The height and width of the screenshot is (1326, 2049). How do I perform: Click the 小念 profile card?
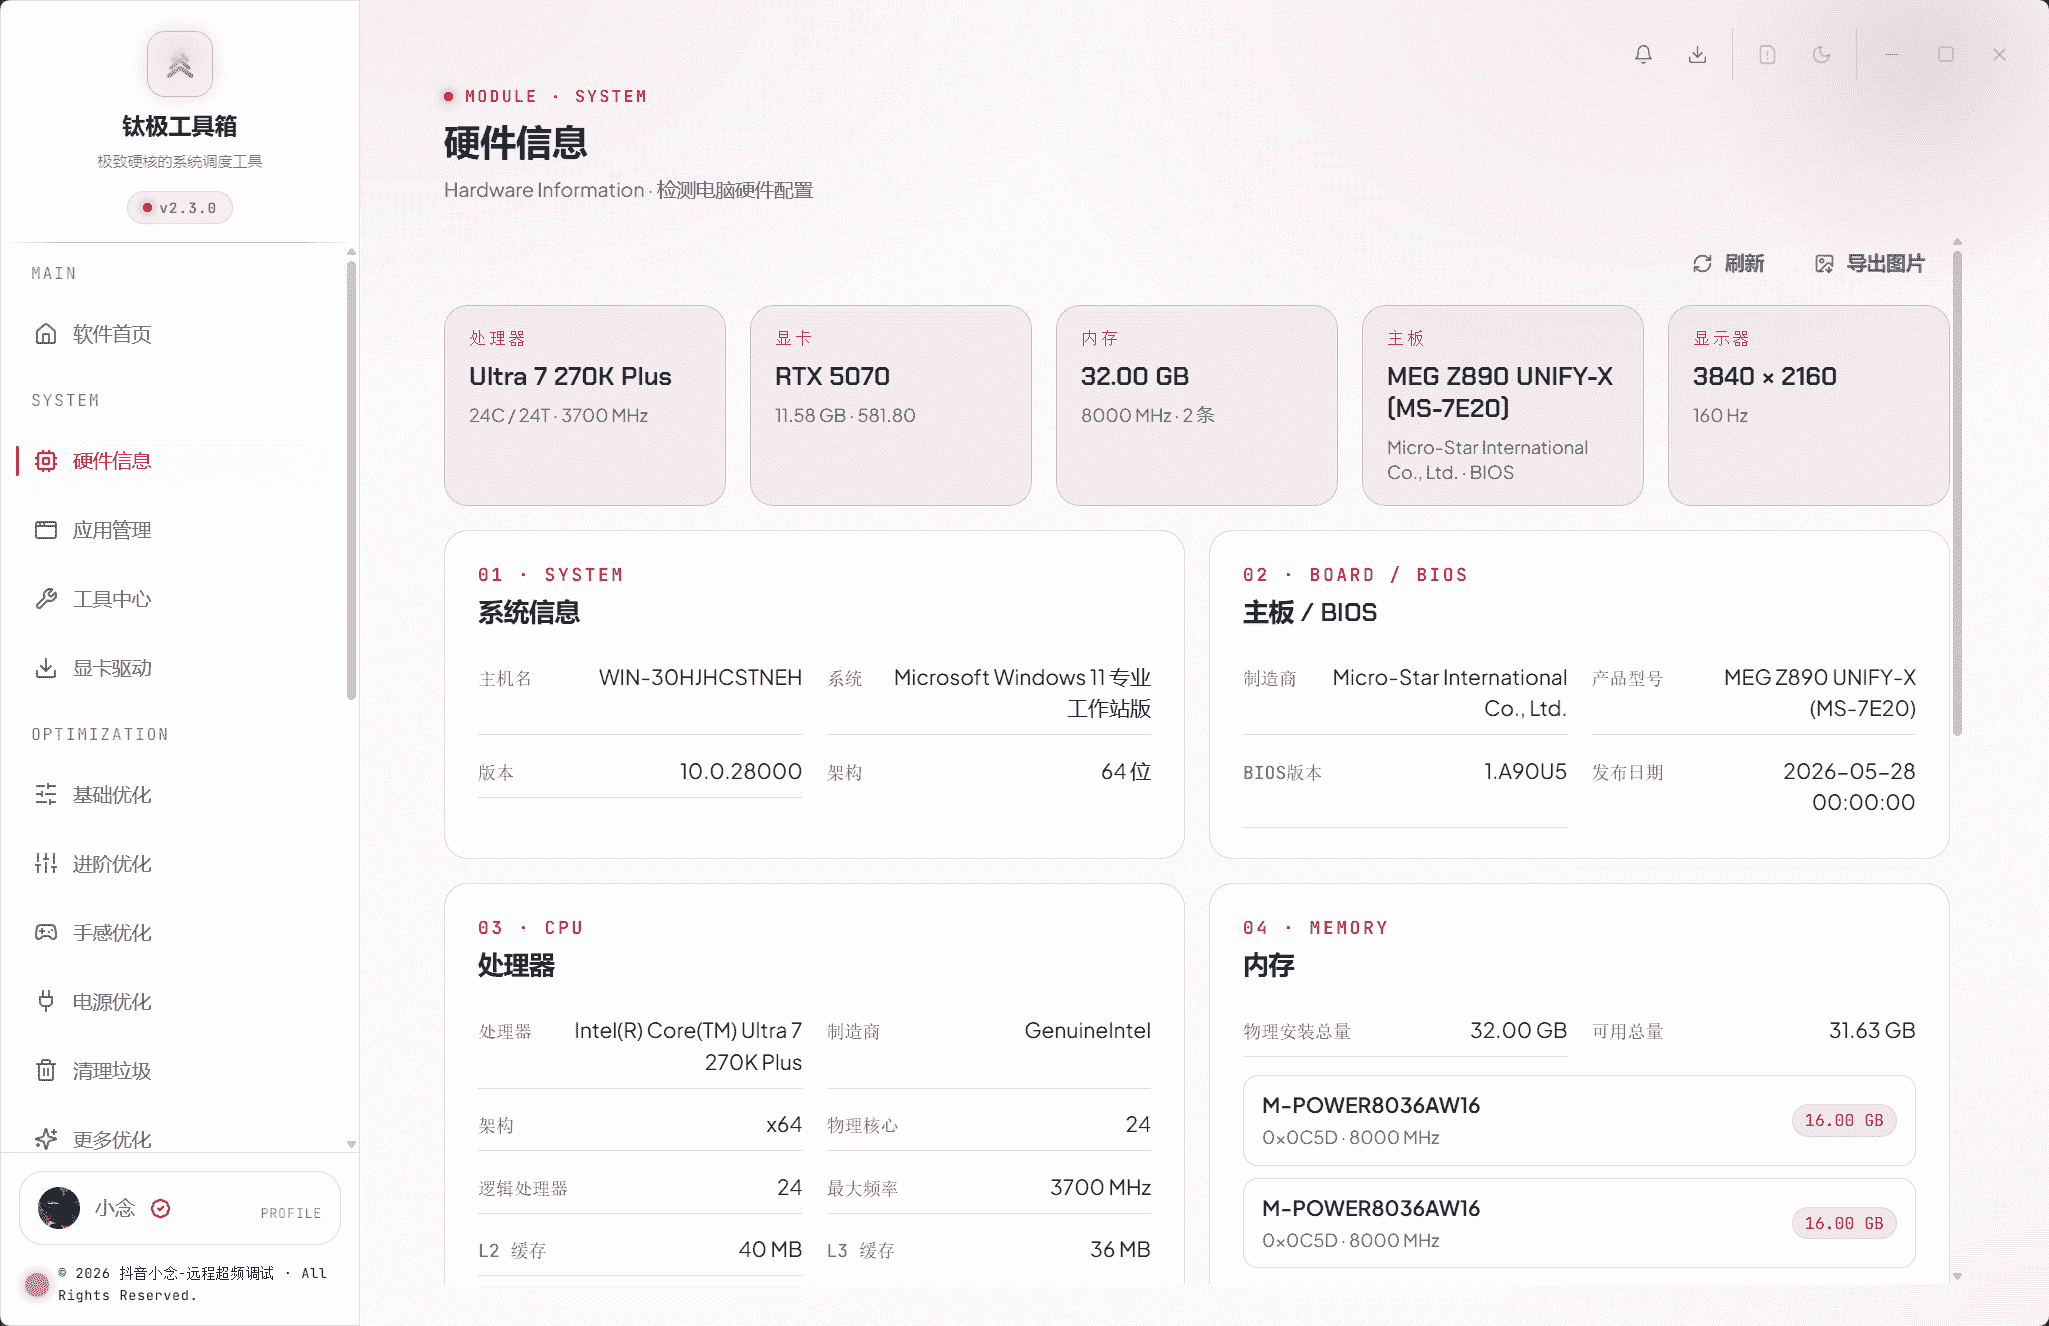coord(180,1208)
